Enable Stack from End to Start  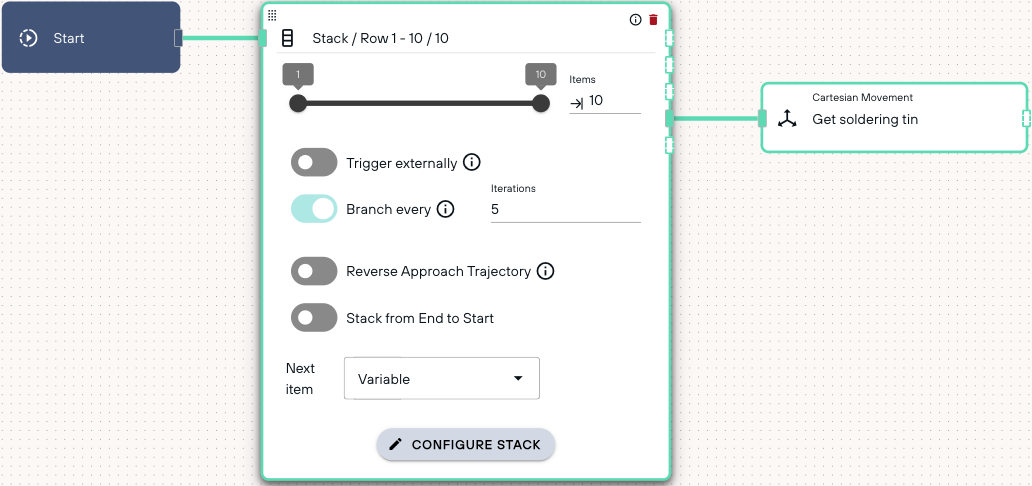(314, 318)
